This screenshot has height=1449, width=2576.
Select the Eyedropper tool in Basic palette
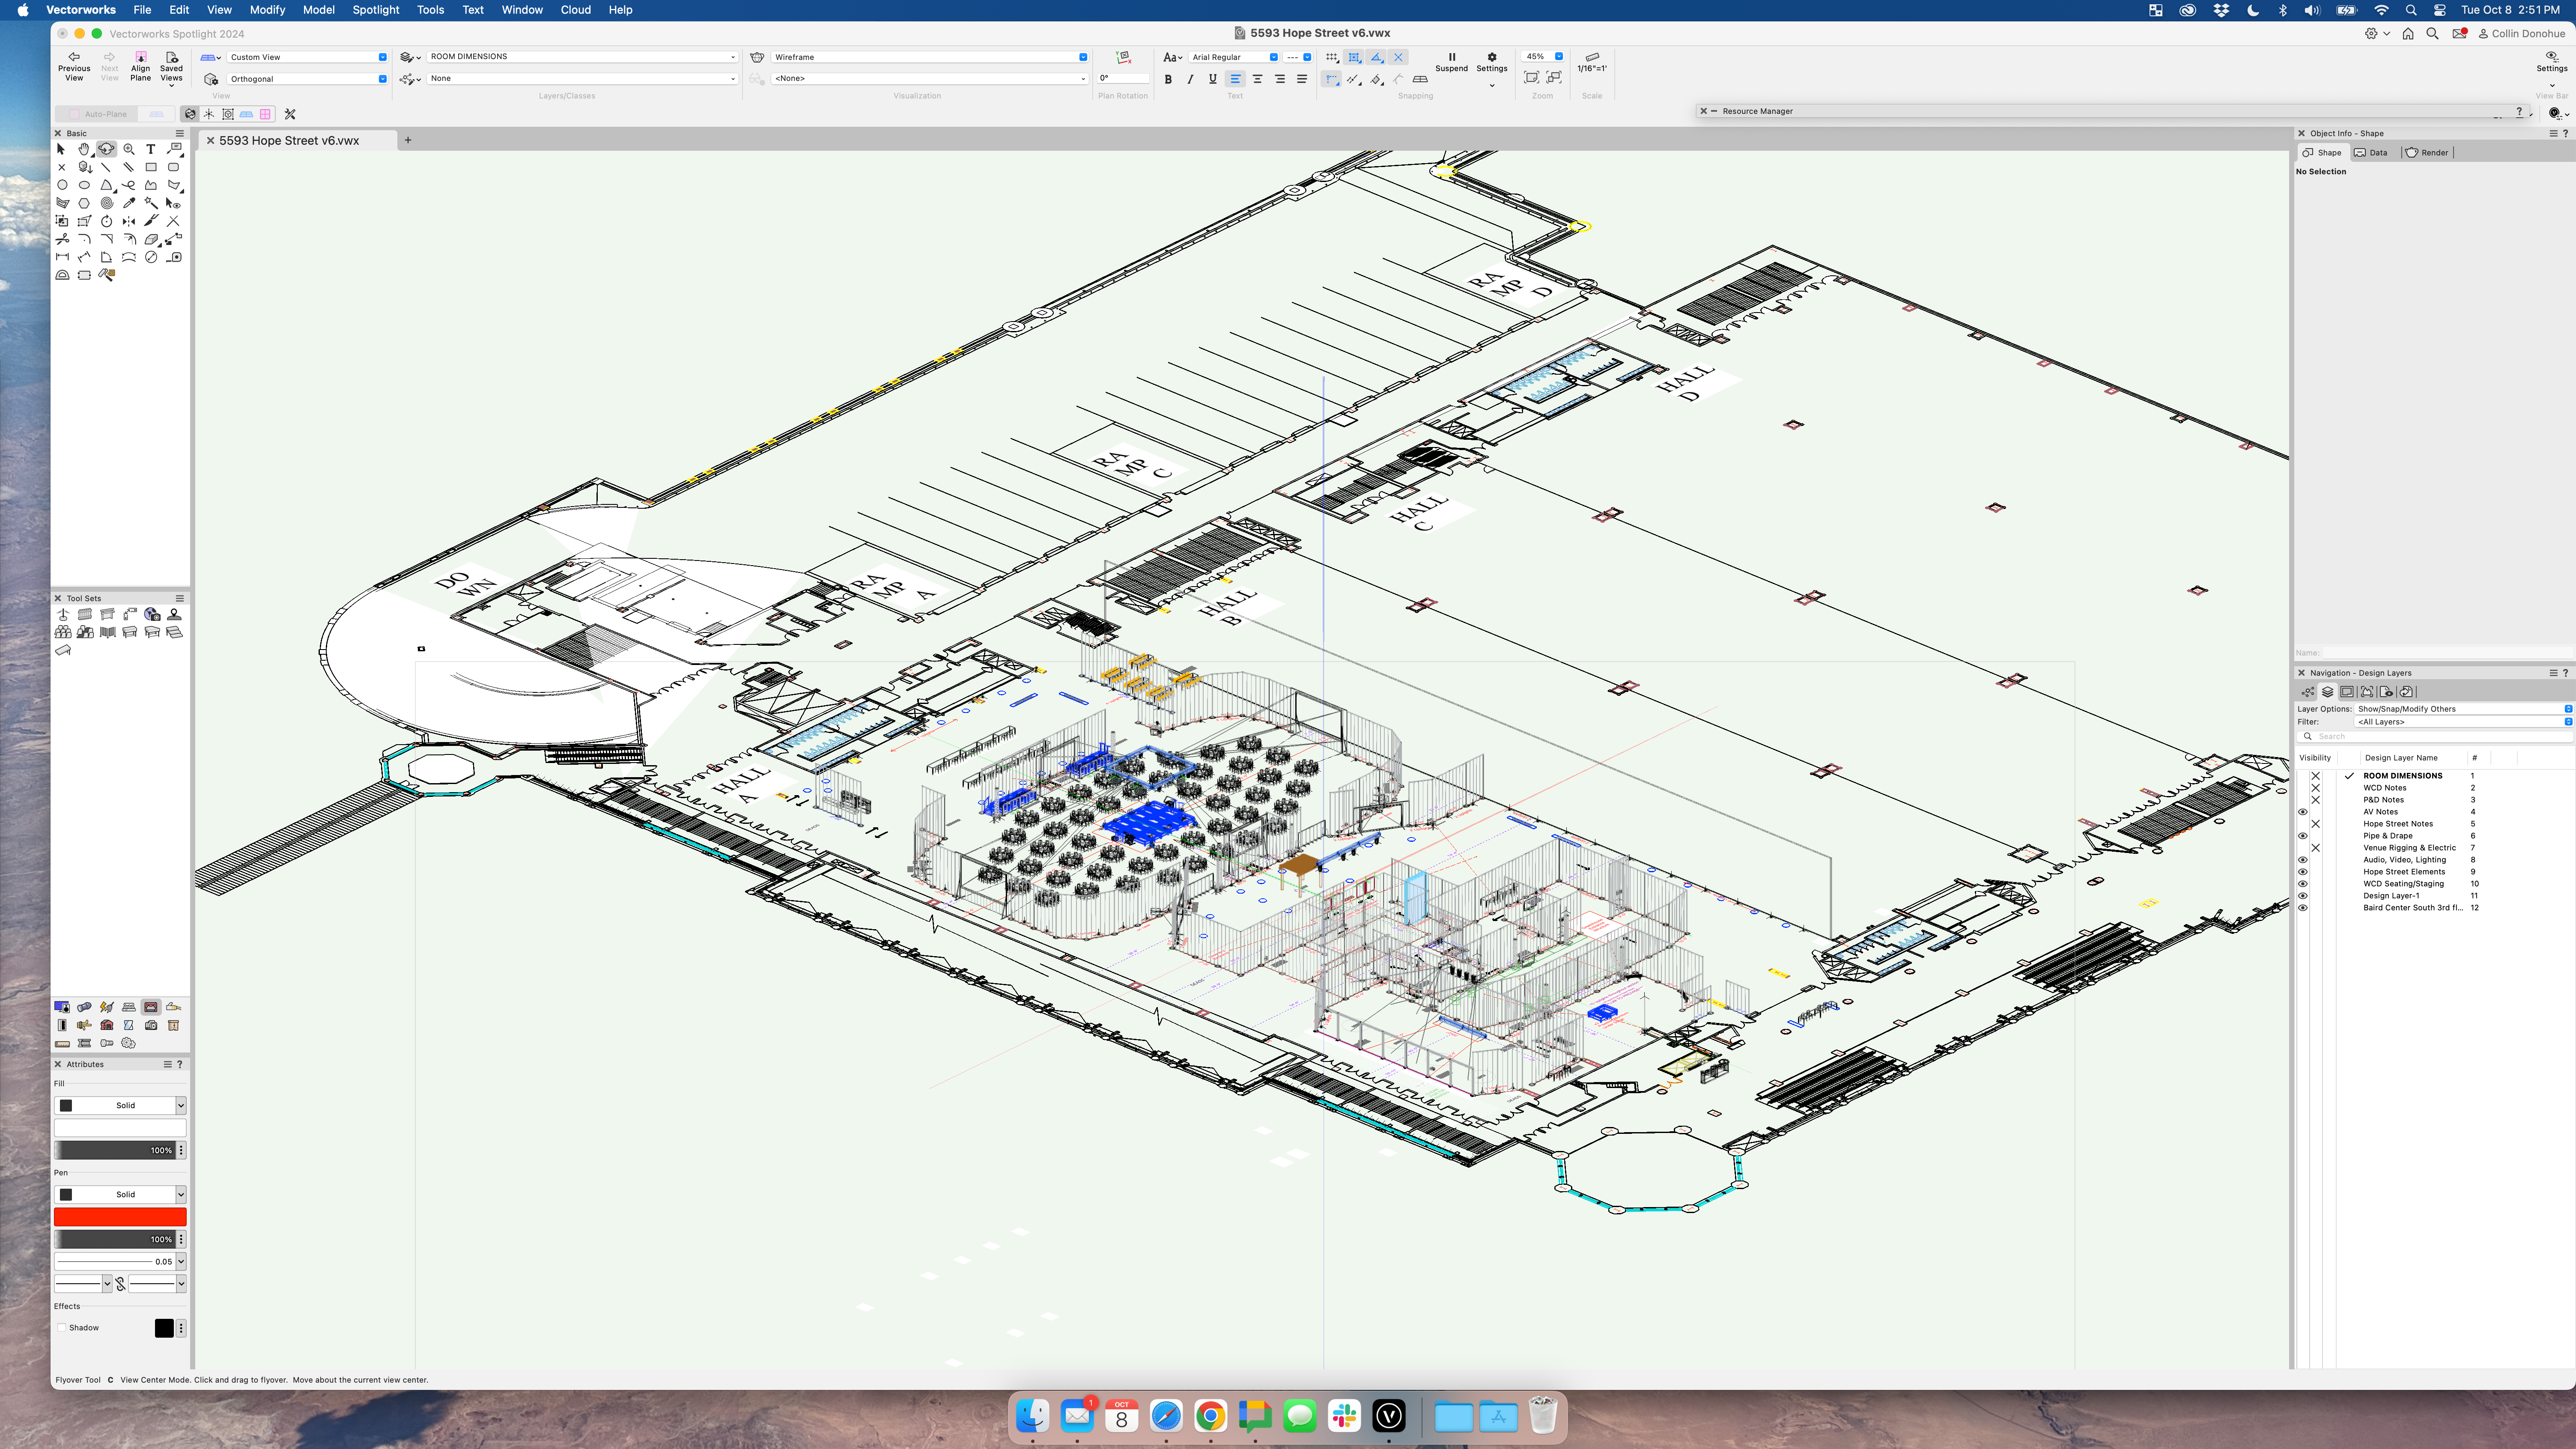[x=129, y=203]
